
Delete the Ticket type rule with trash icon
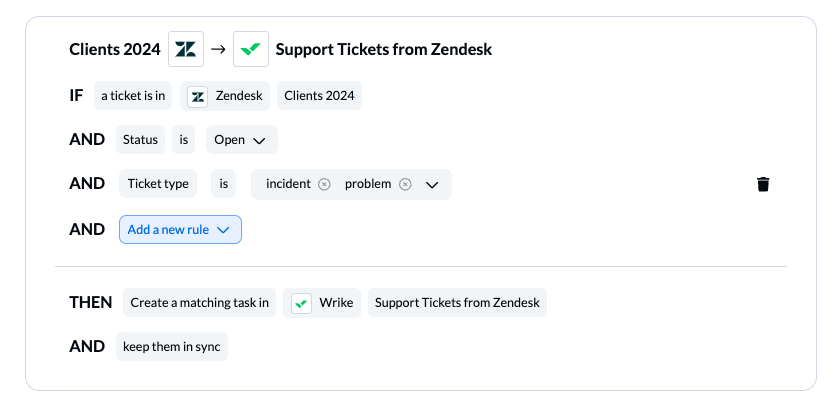pyautogui.click(x=763, y=184)
